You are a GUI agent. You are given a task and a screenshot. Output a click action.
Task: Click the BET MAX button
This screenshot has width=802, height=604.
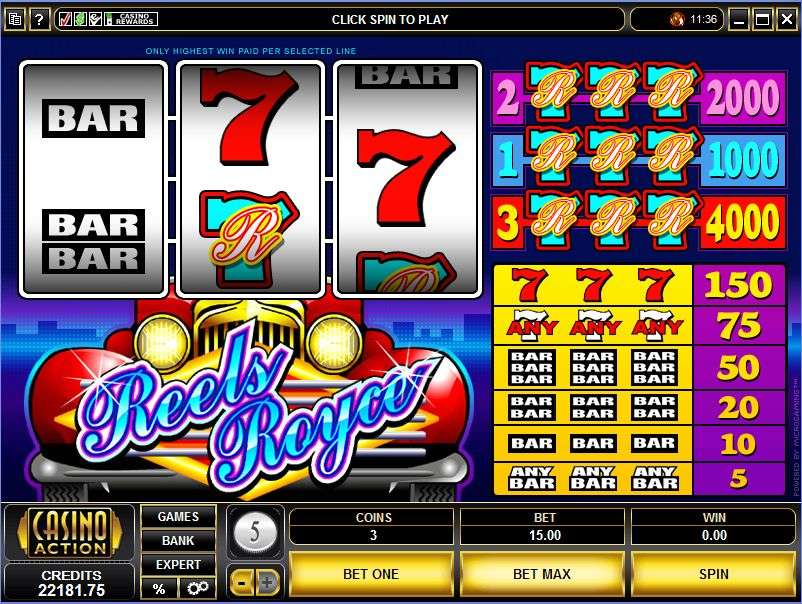coord(542,574)
